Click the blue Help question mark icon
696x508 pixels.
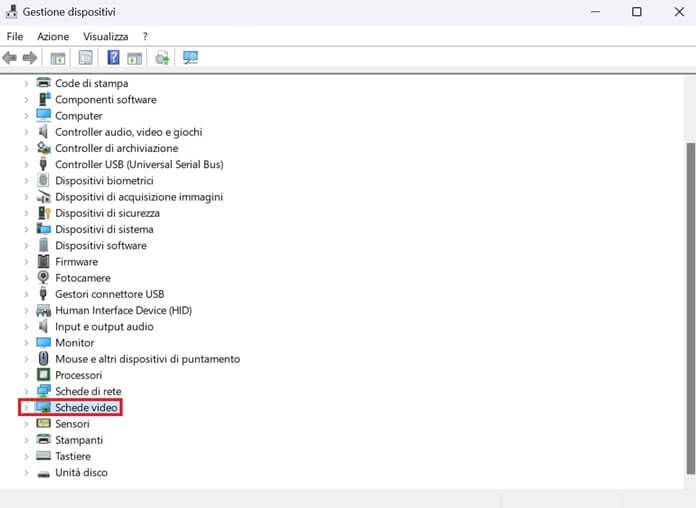click(x=113, y=58)
